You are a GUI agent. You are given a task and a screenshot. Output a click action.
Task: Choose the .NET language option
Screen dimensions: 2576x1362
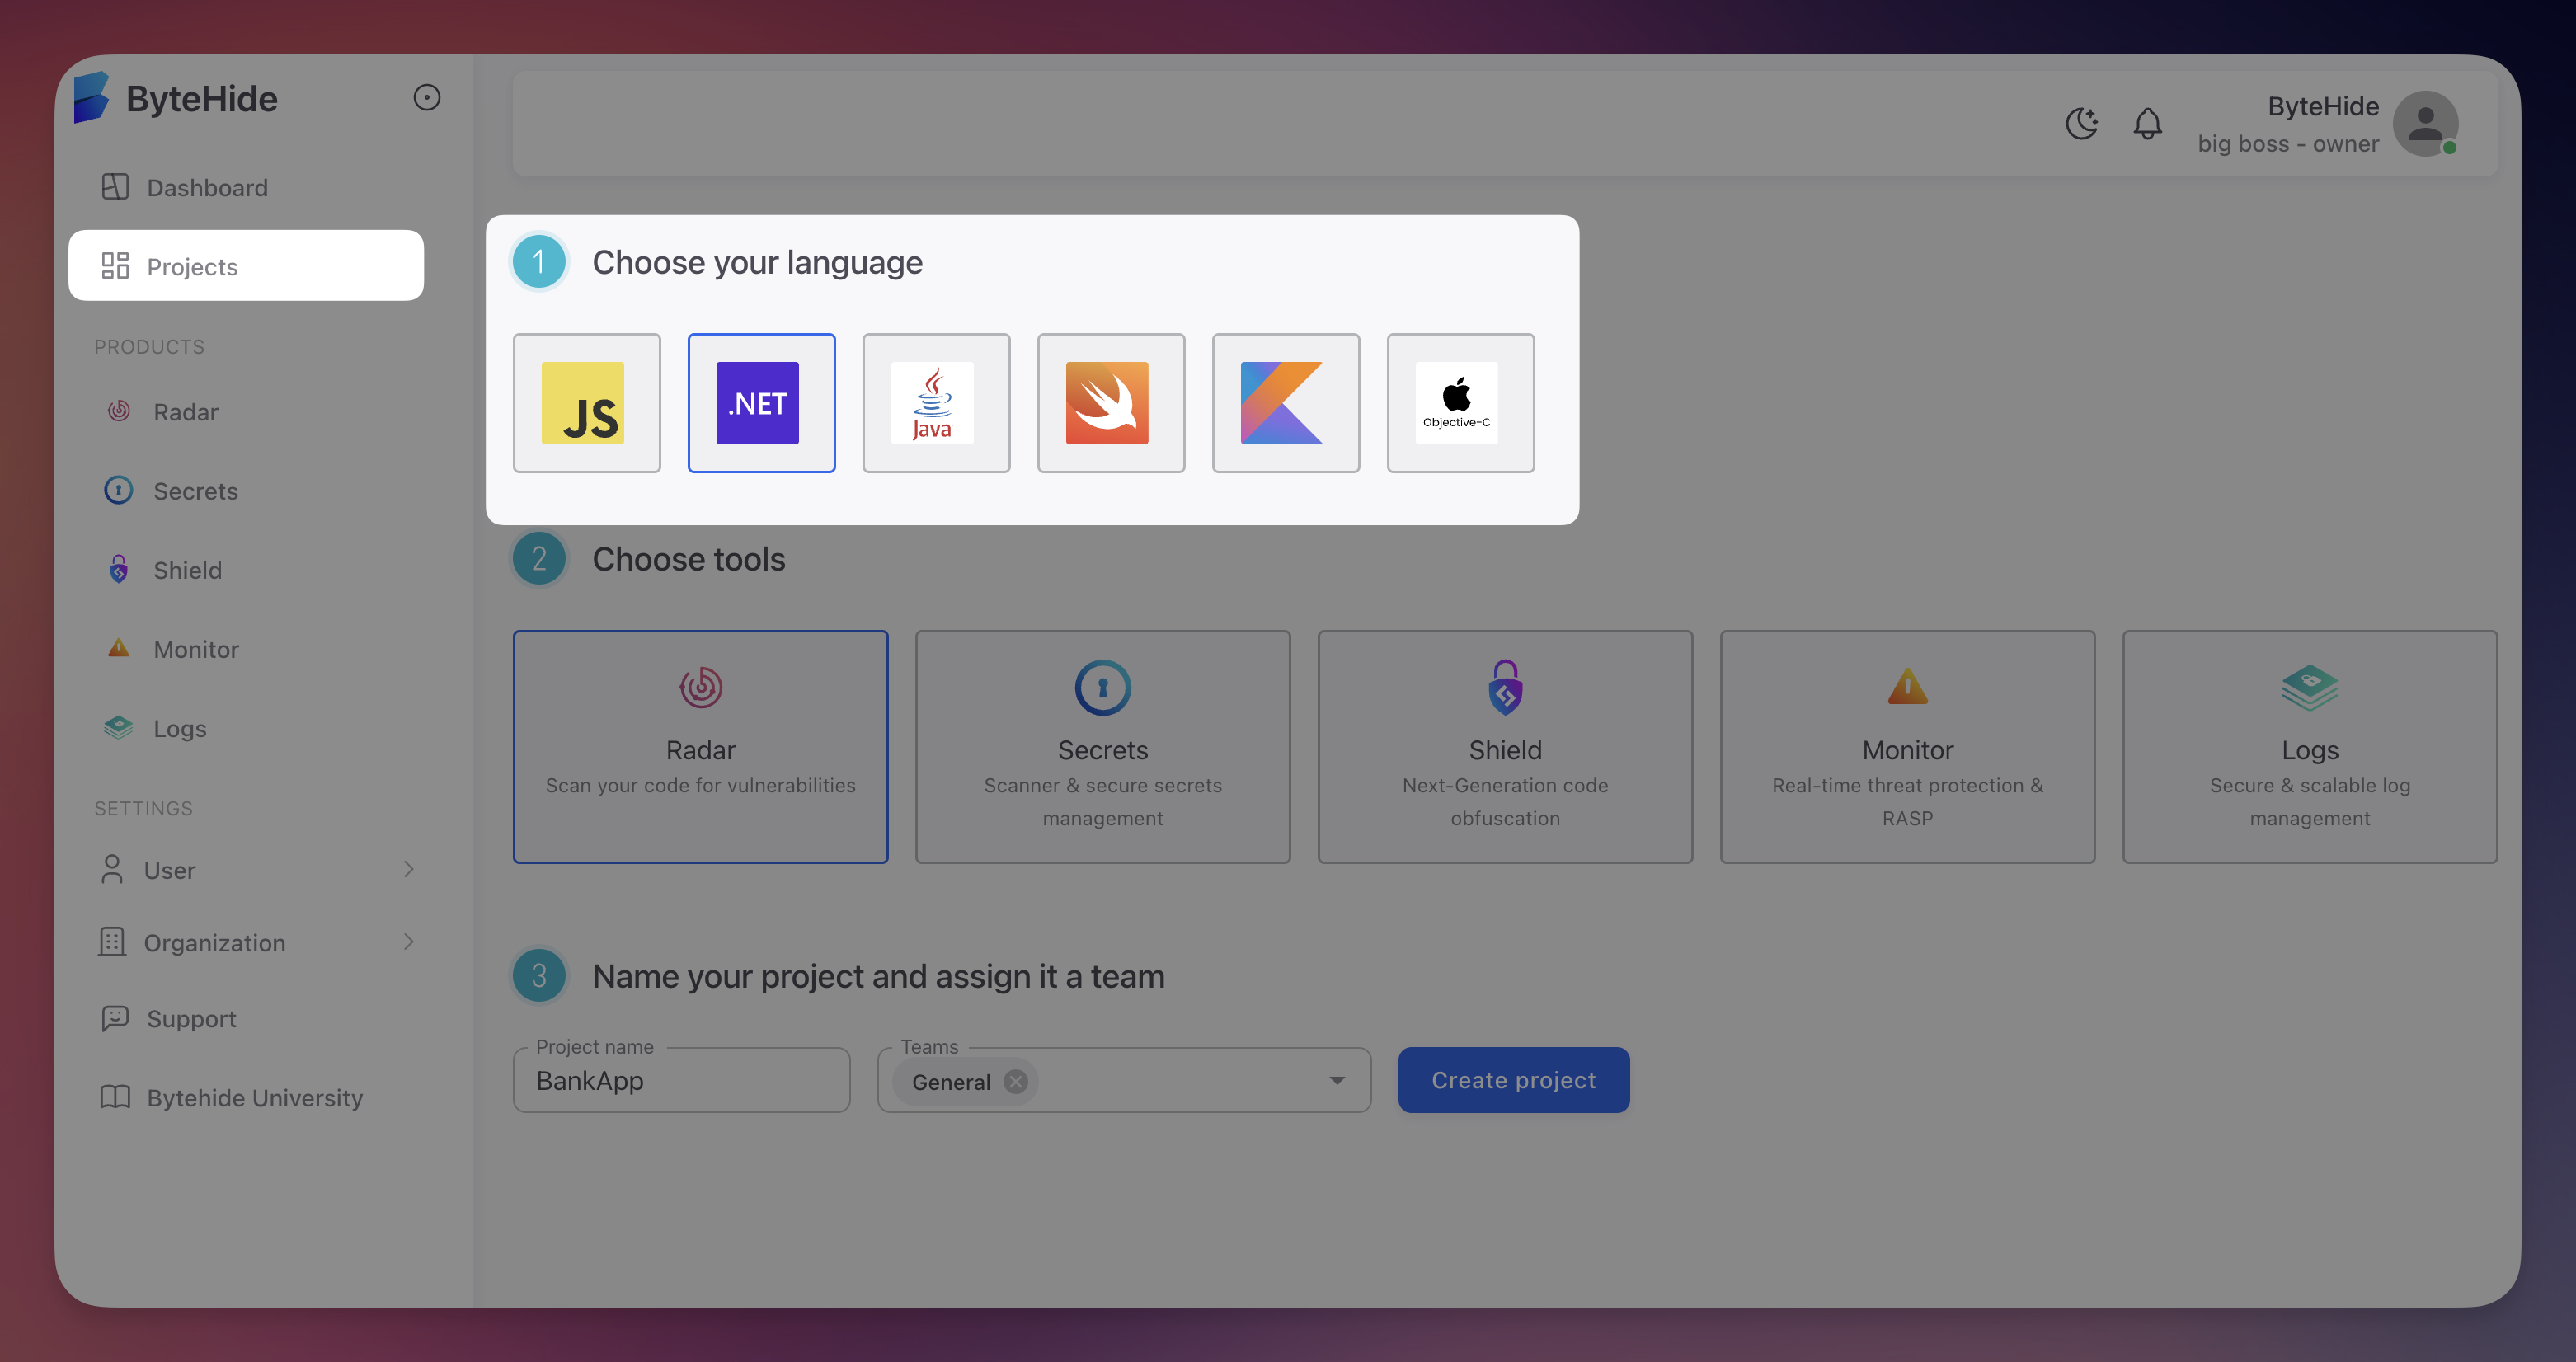tap(761, 403)
